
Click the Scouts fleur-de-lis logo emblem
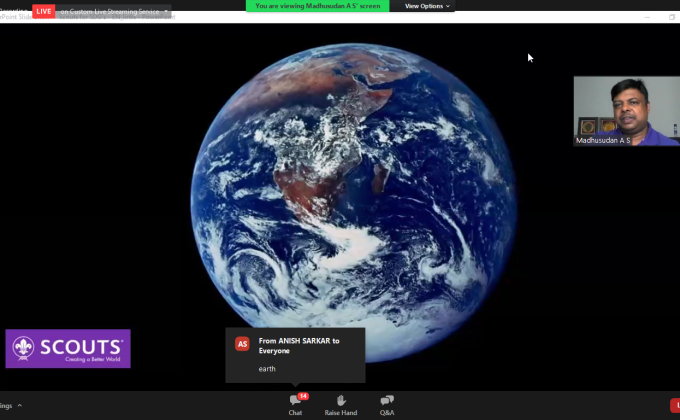point(23,348)
